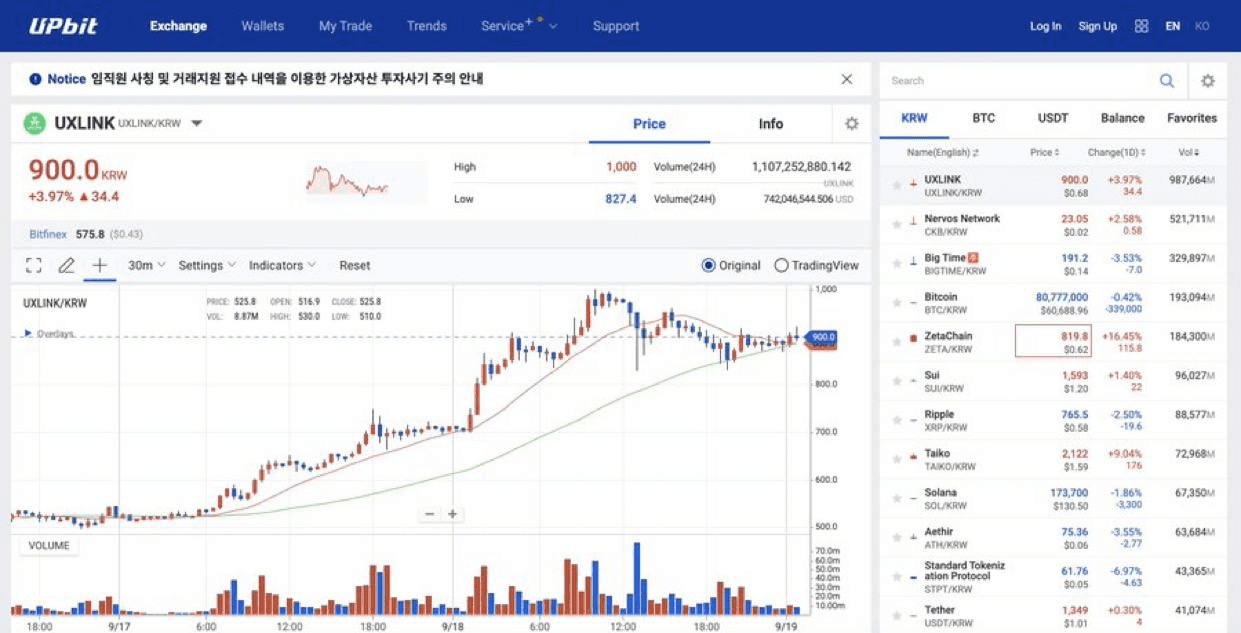This screenshot has width=1241, height=633.
Task: Open the Wallets menu
Action: 263,26
